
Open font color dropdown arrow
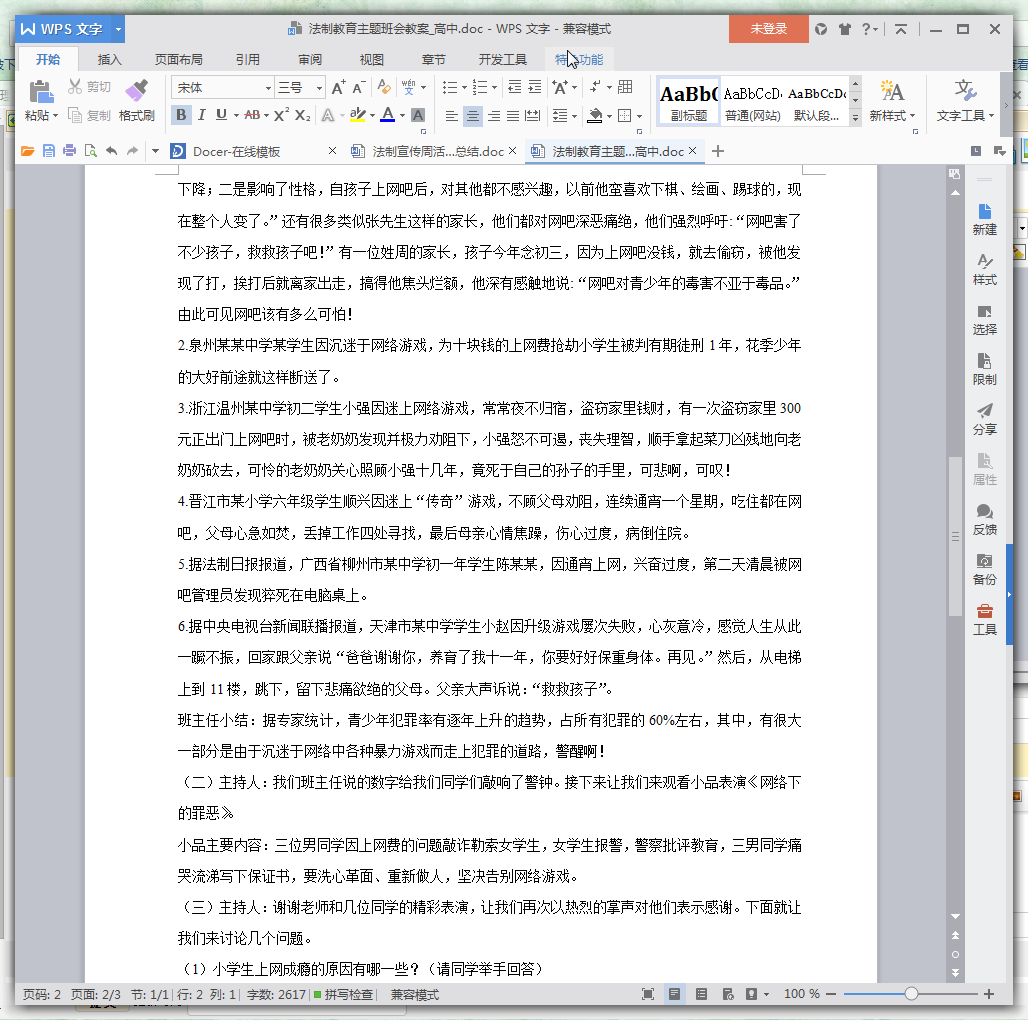(x=402, y=116)
